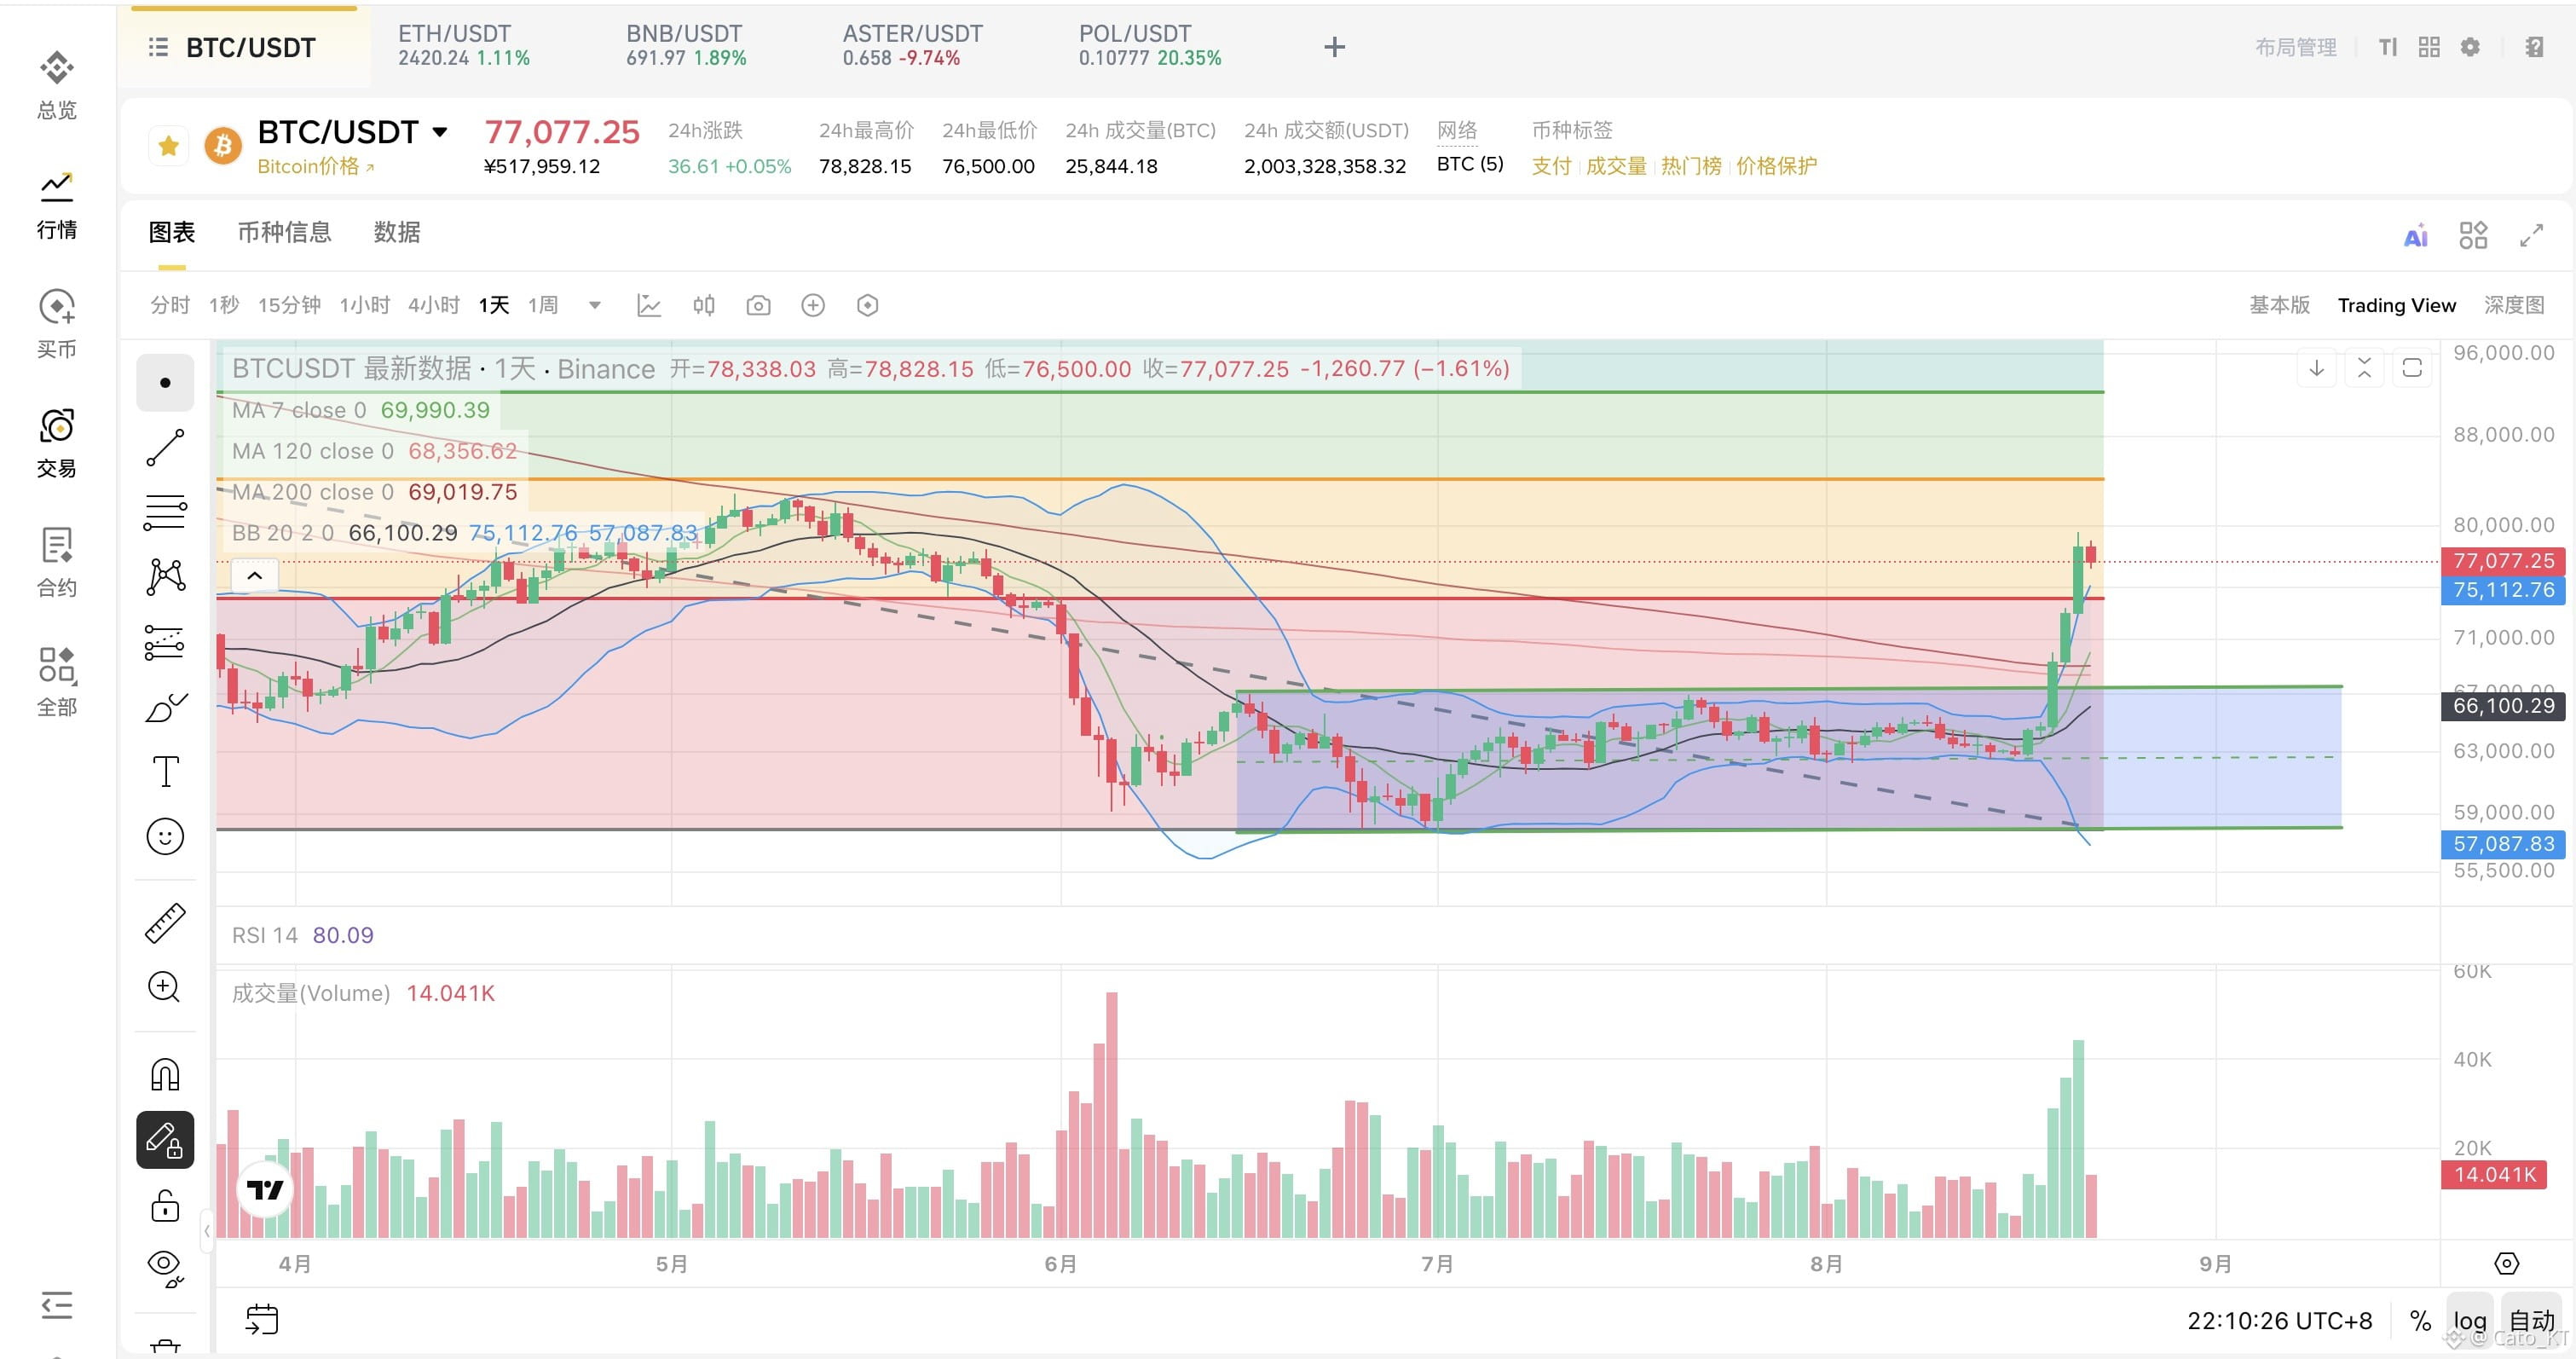Open settings gear in top bar
Viewport: 2576px width, 1359px height.
pyautogui.click(x=2470, y=47)
